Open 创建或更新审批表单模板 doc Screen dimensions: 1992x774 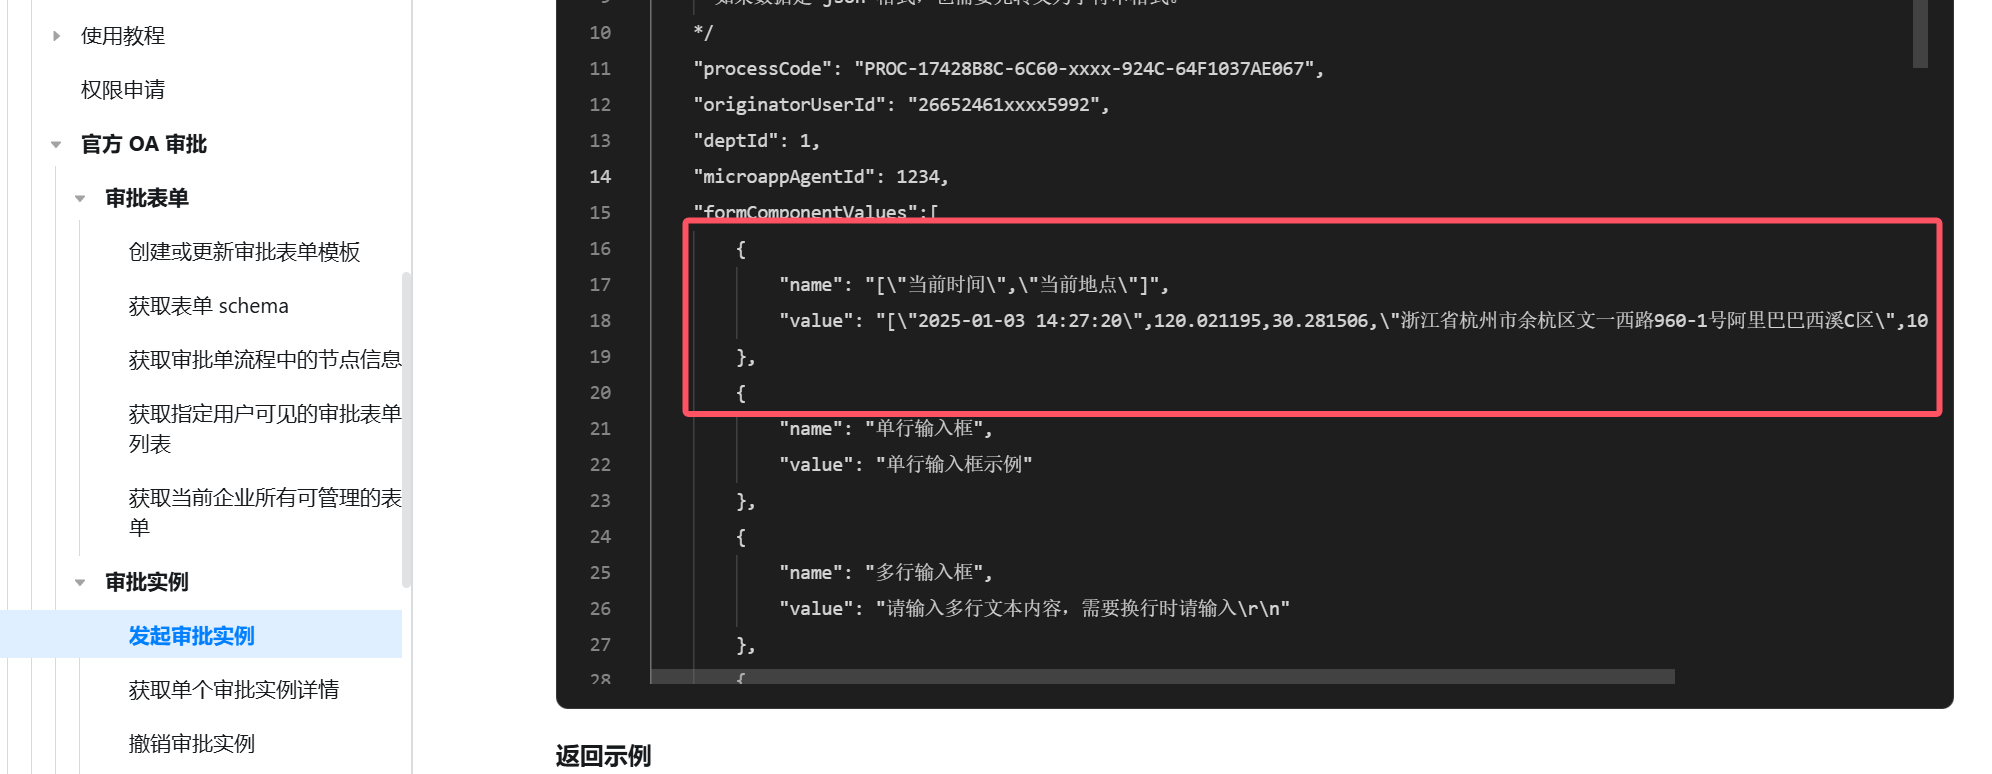pyautogui.click(x=244, y=252)
